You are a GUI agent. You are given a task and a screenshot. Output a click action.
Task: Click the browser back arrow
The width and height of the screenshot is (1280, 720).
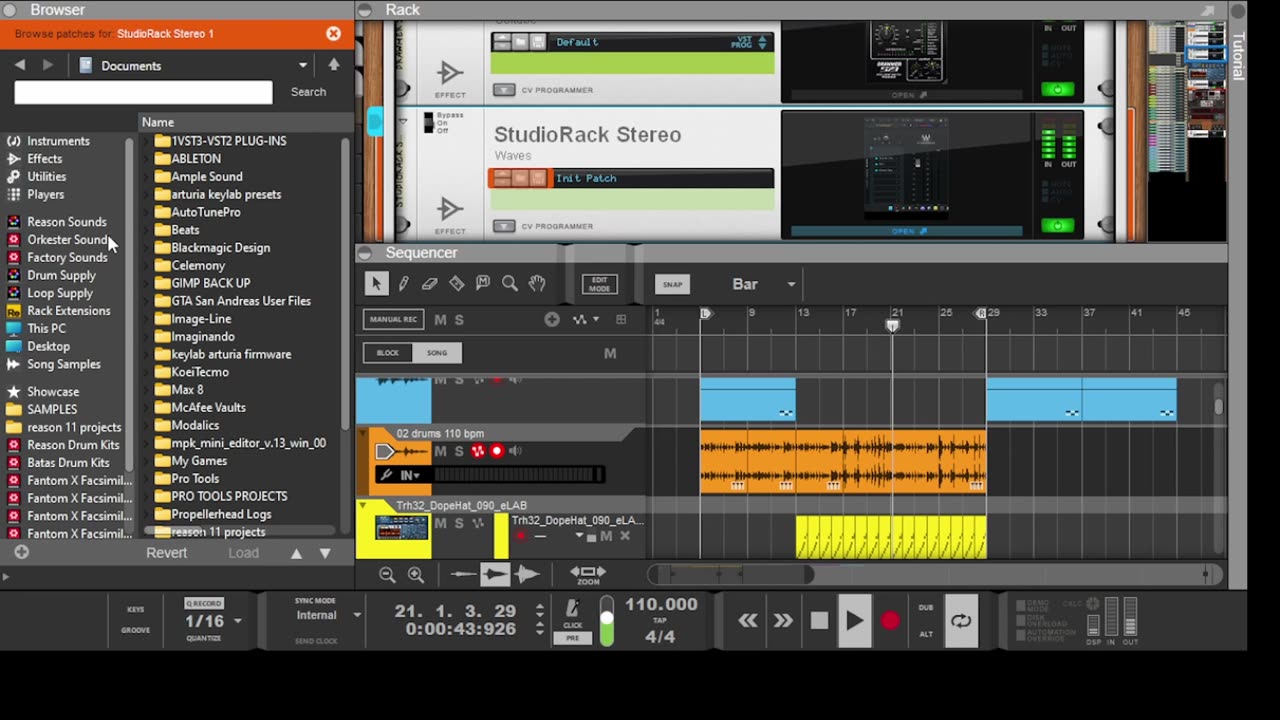(20, 65)
